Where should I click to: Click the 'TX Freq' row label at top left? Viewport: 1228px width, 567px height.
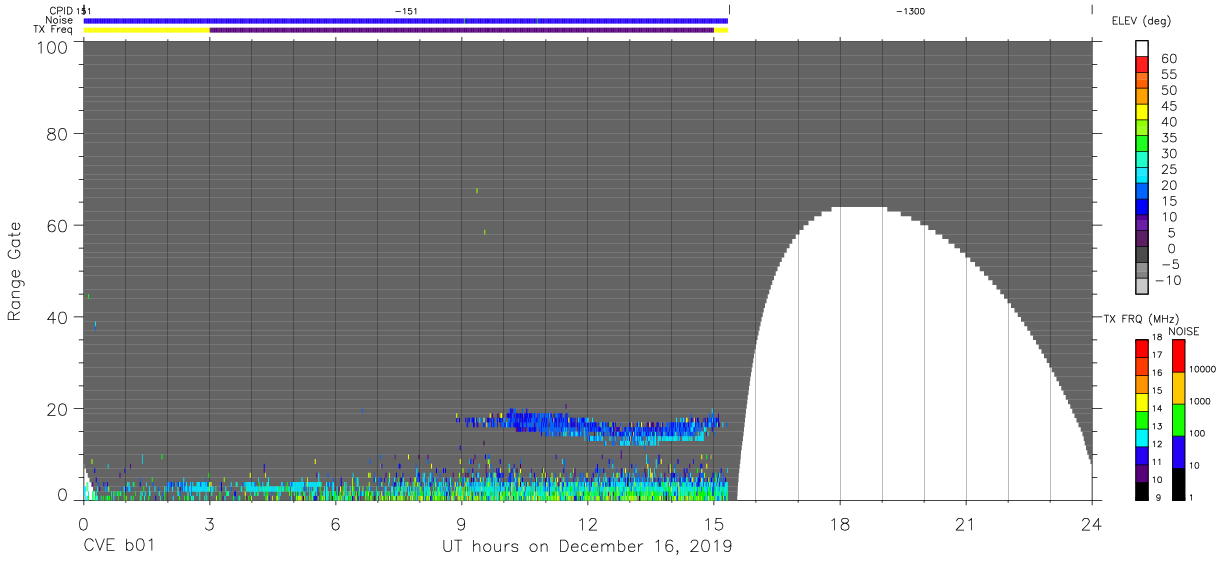click(x=52, y=30)
